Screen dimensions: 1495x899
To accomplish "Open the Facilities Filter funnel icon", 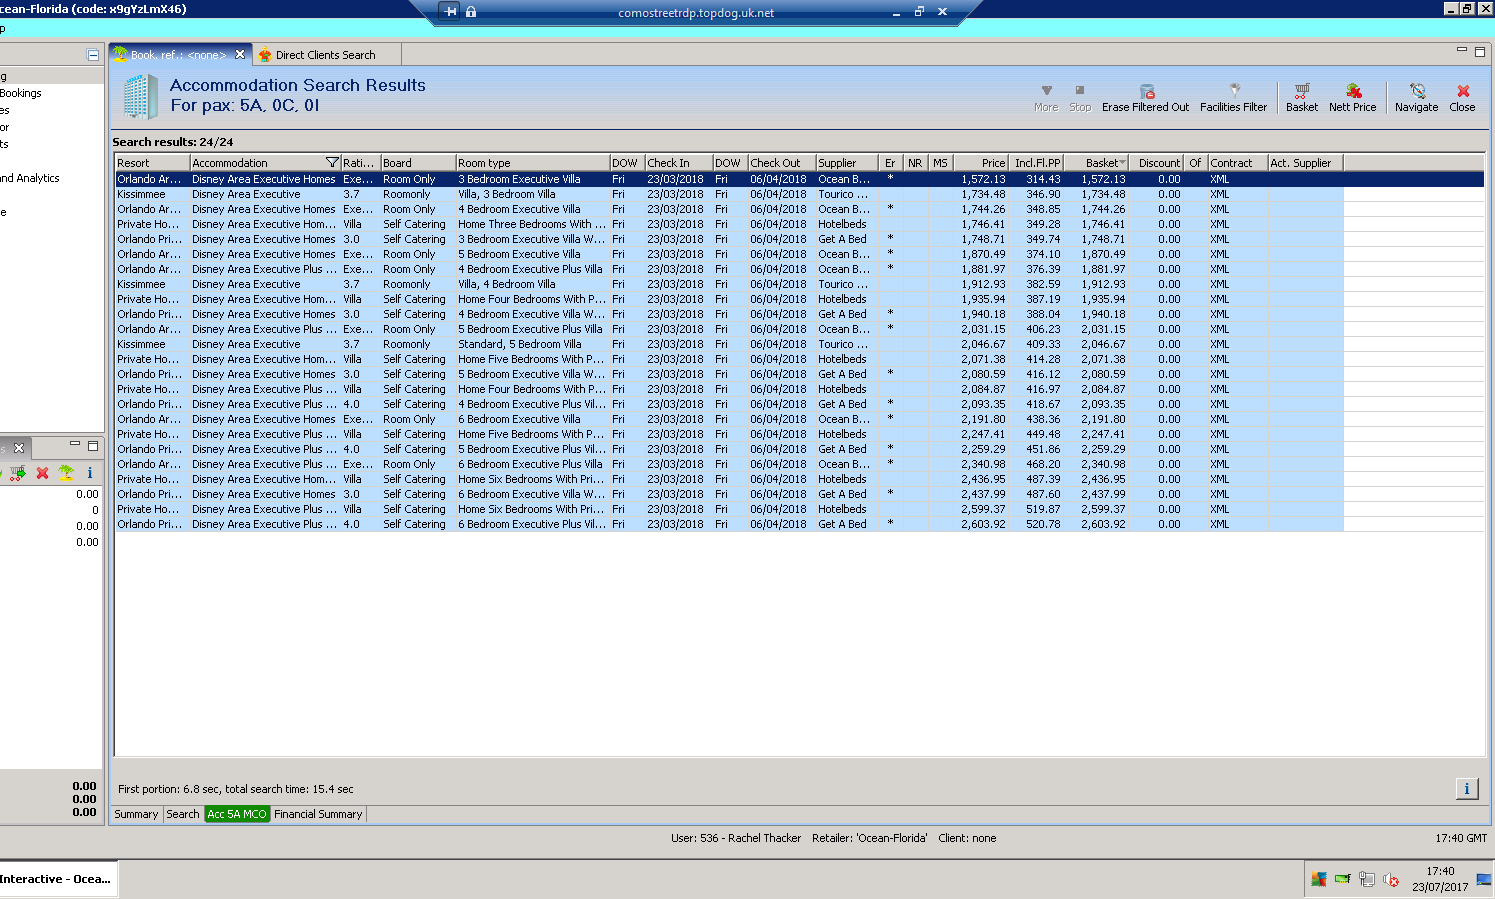I will (x=1234, y=91).
